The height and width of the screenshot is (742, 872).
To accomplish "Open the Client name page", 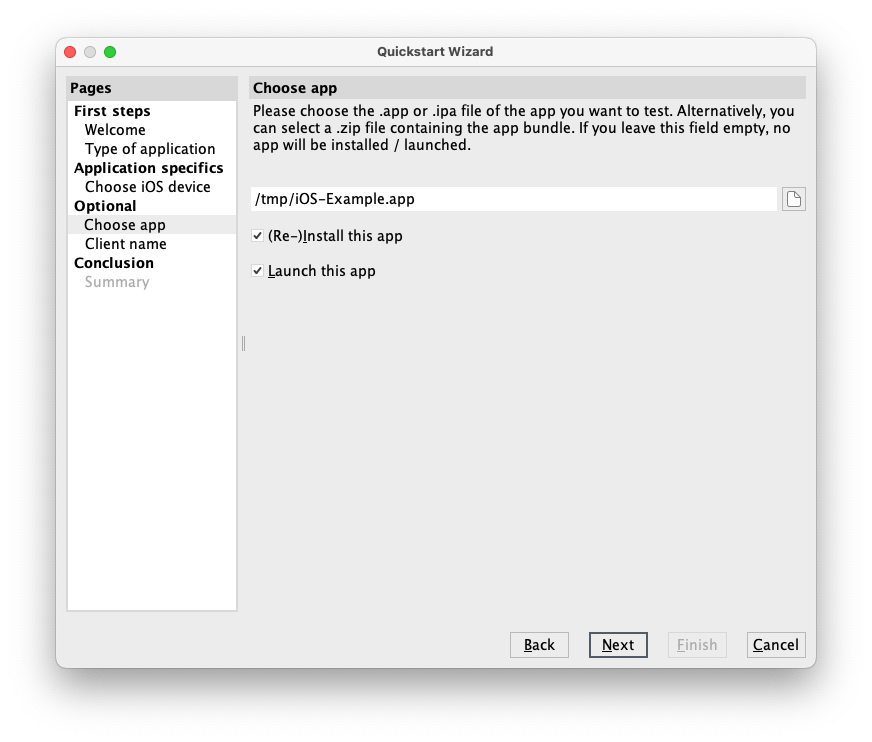I will pos(126,244).
